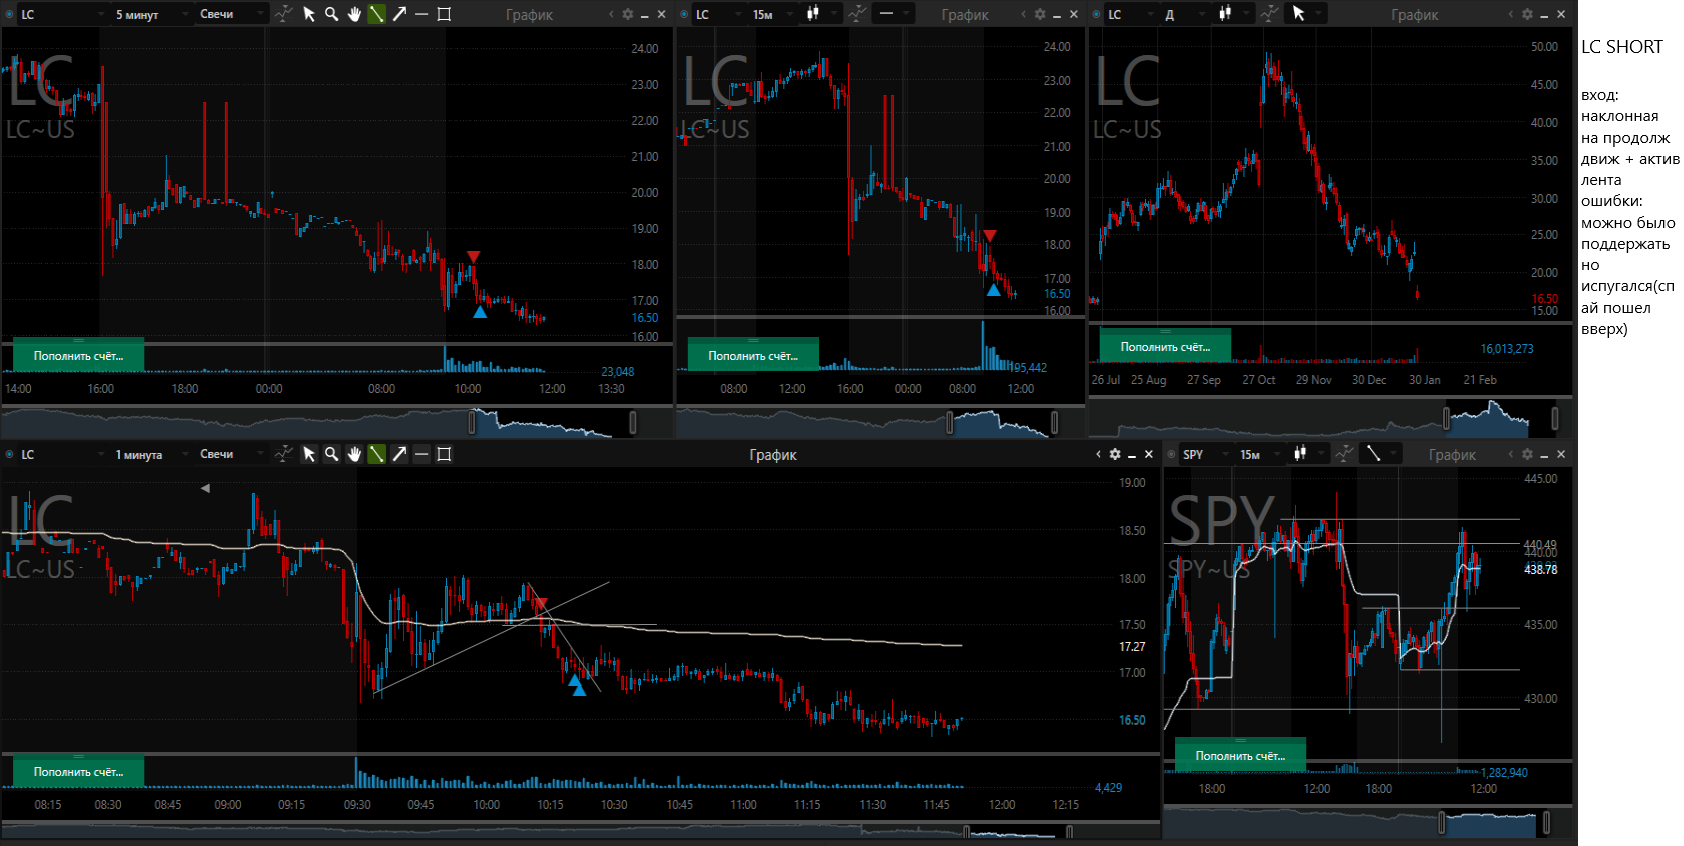This screenshot has height=846, width=1684.
Task: Click "Пополнить счёт..." on LC daily chart
Action: click(x=1165, y=346)
